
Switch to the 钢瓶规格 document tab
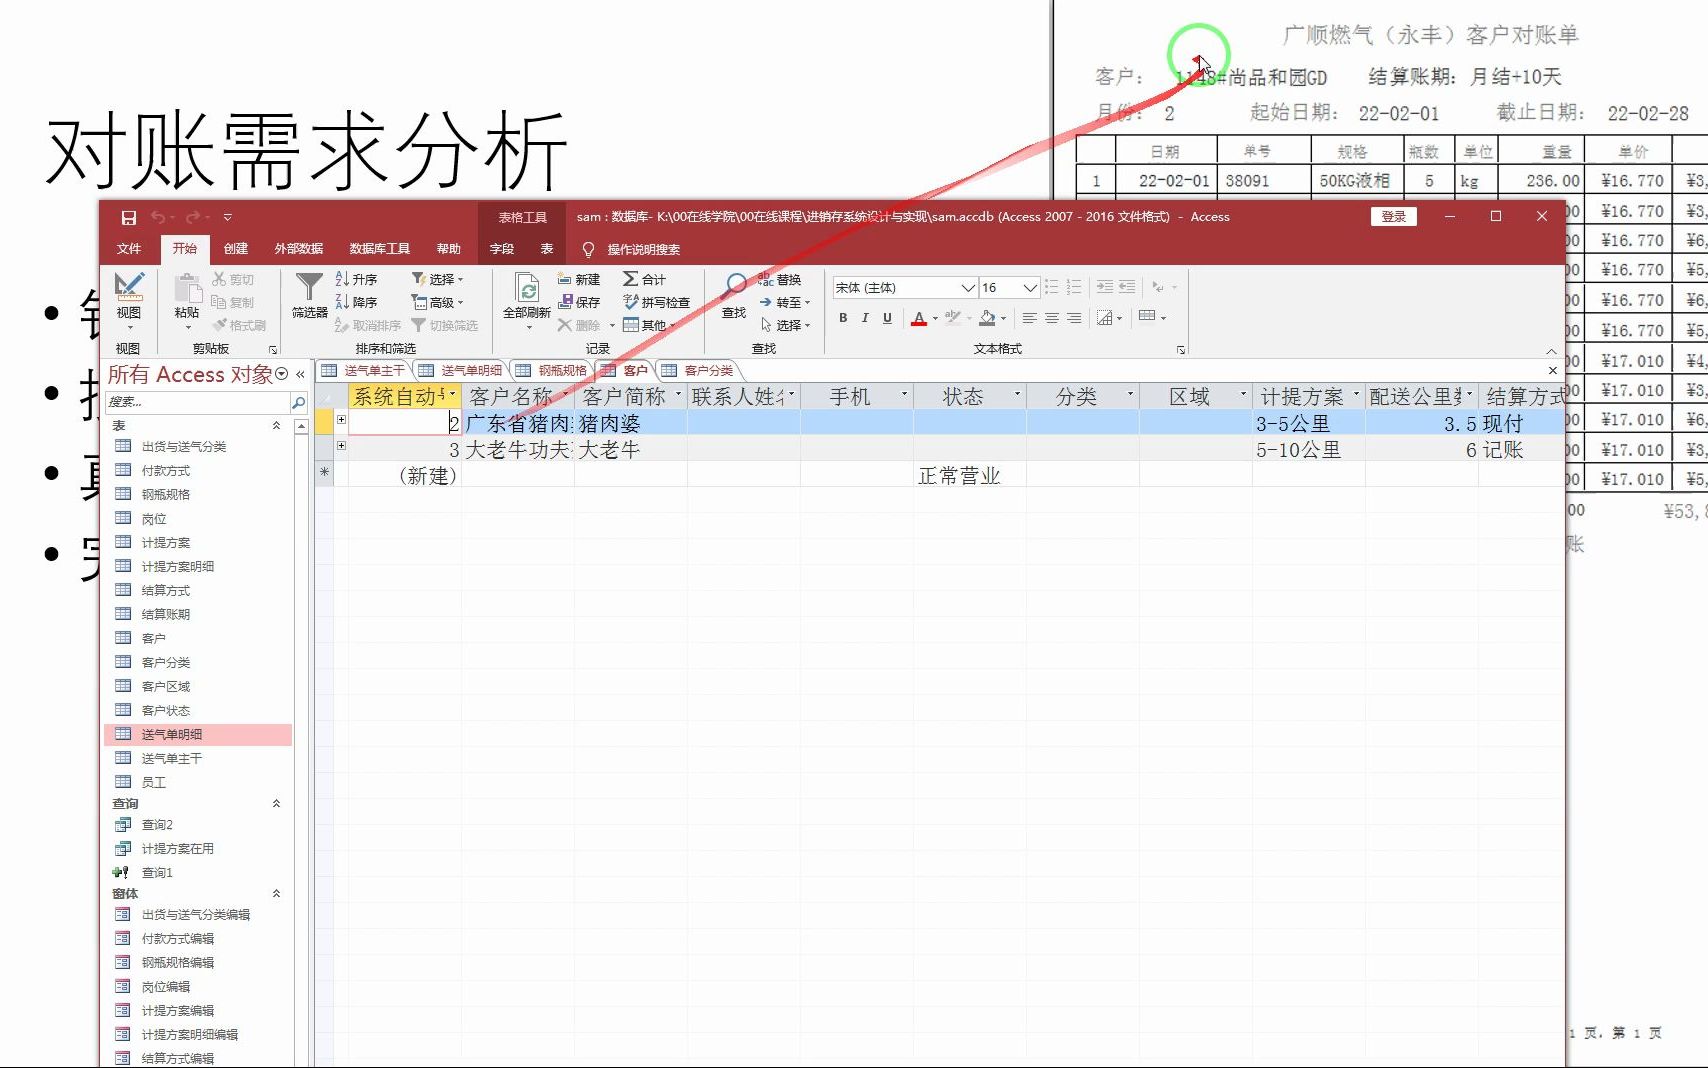(x=552, y=371)
